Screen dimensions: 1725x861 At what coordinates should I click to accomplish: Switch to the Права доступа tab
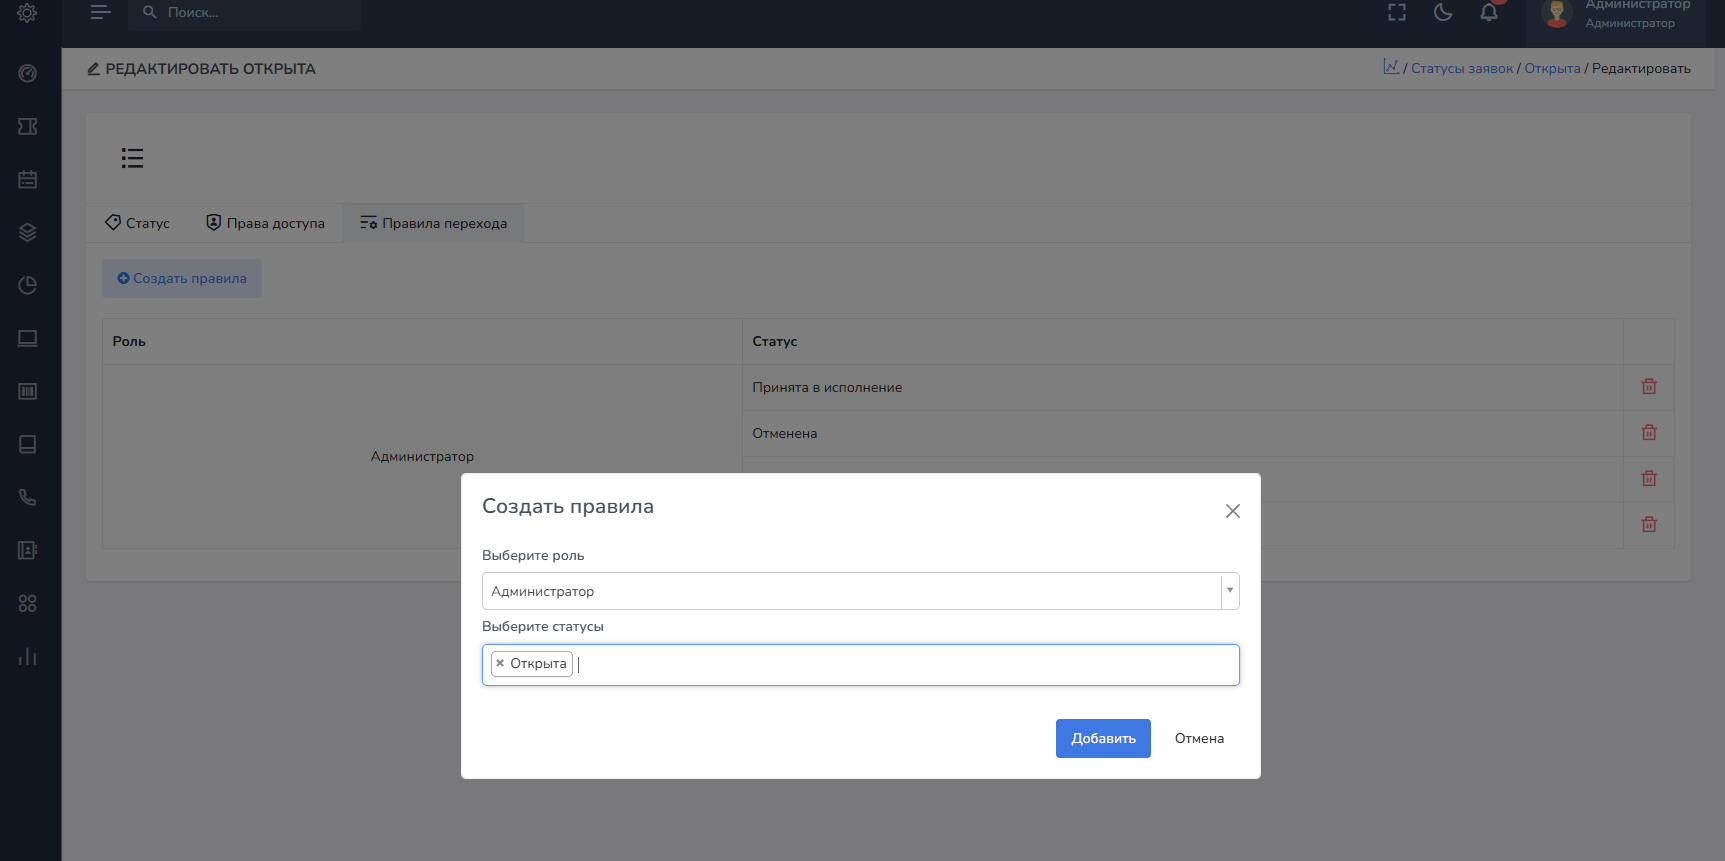[x=265, y=223]
